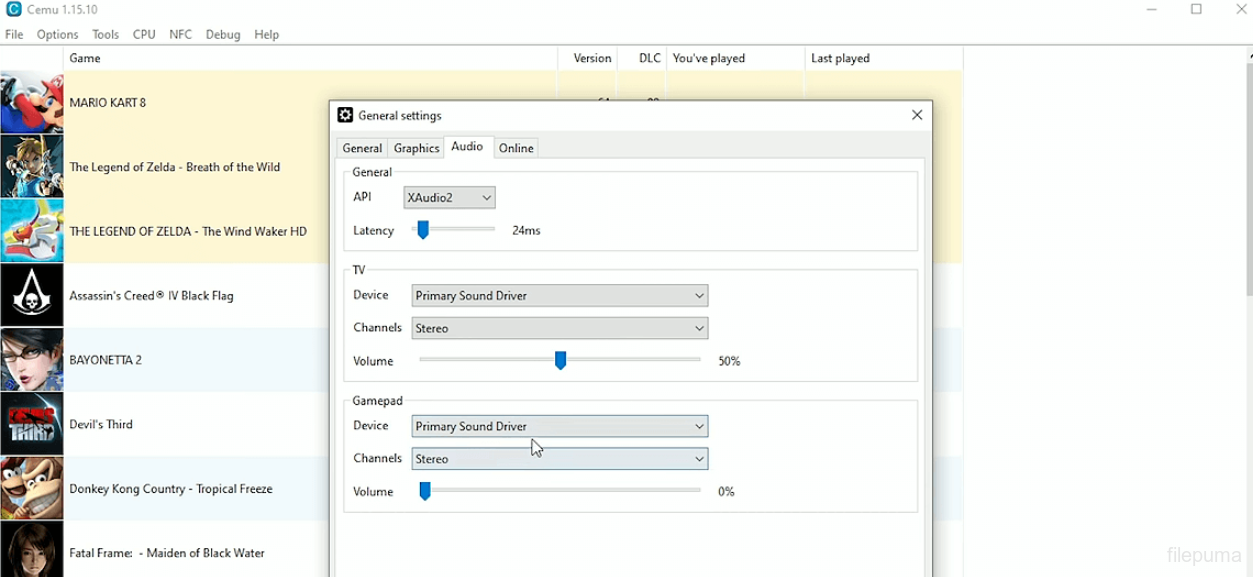1253x577 pixels.
Task: Click the TV Volume slider handle
Action: pos(561,360)
